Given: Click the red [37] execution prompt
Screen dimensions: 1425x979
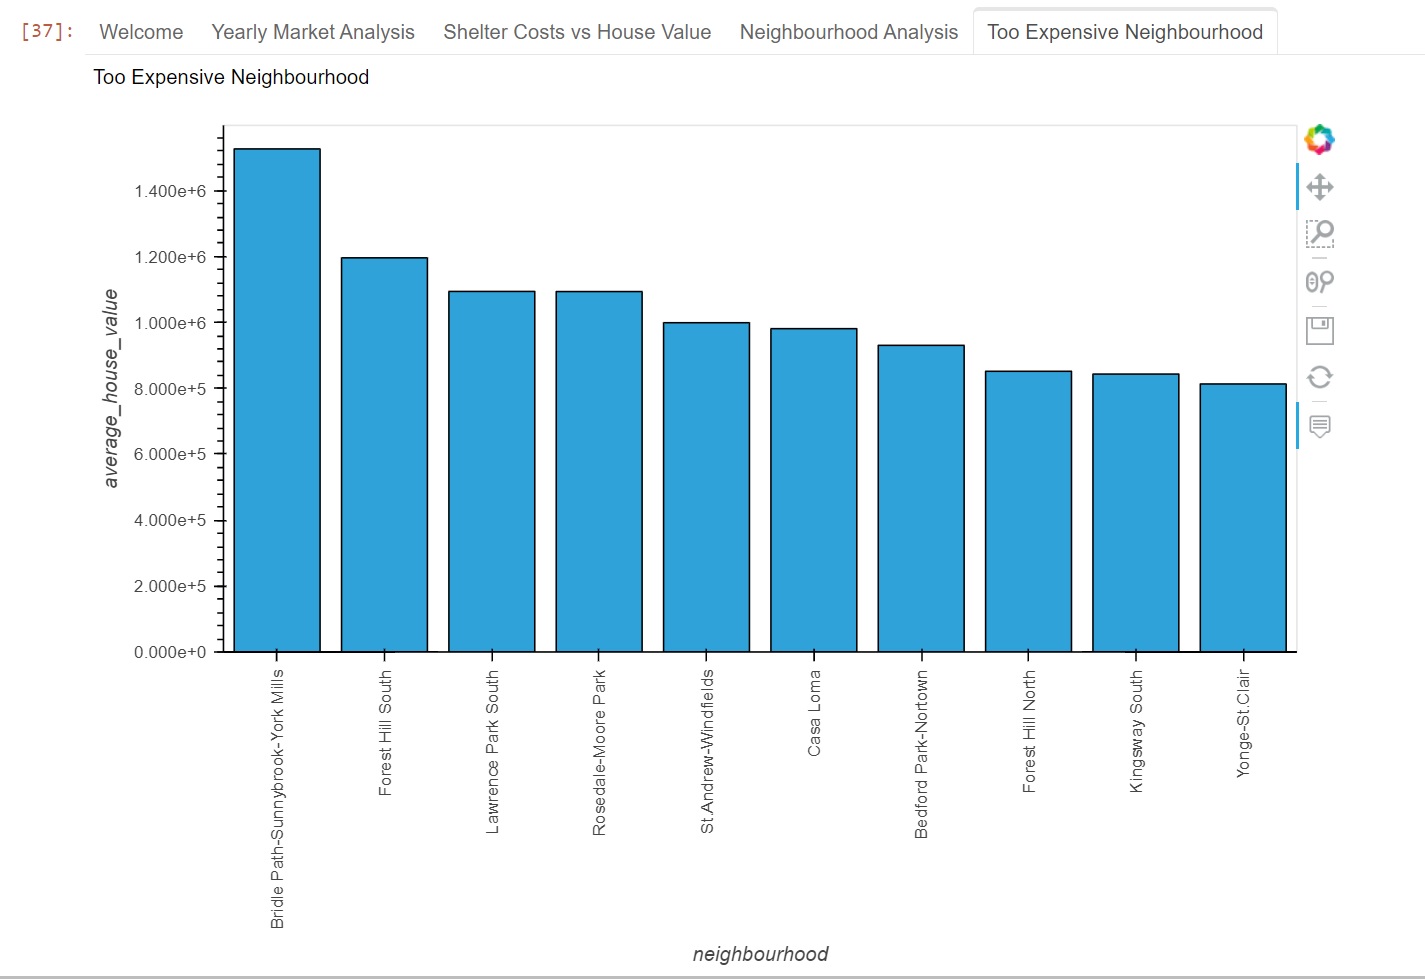Looking at the screenshot, I should [43, 30].
